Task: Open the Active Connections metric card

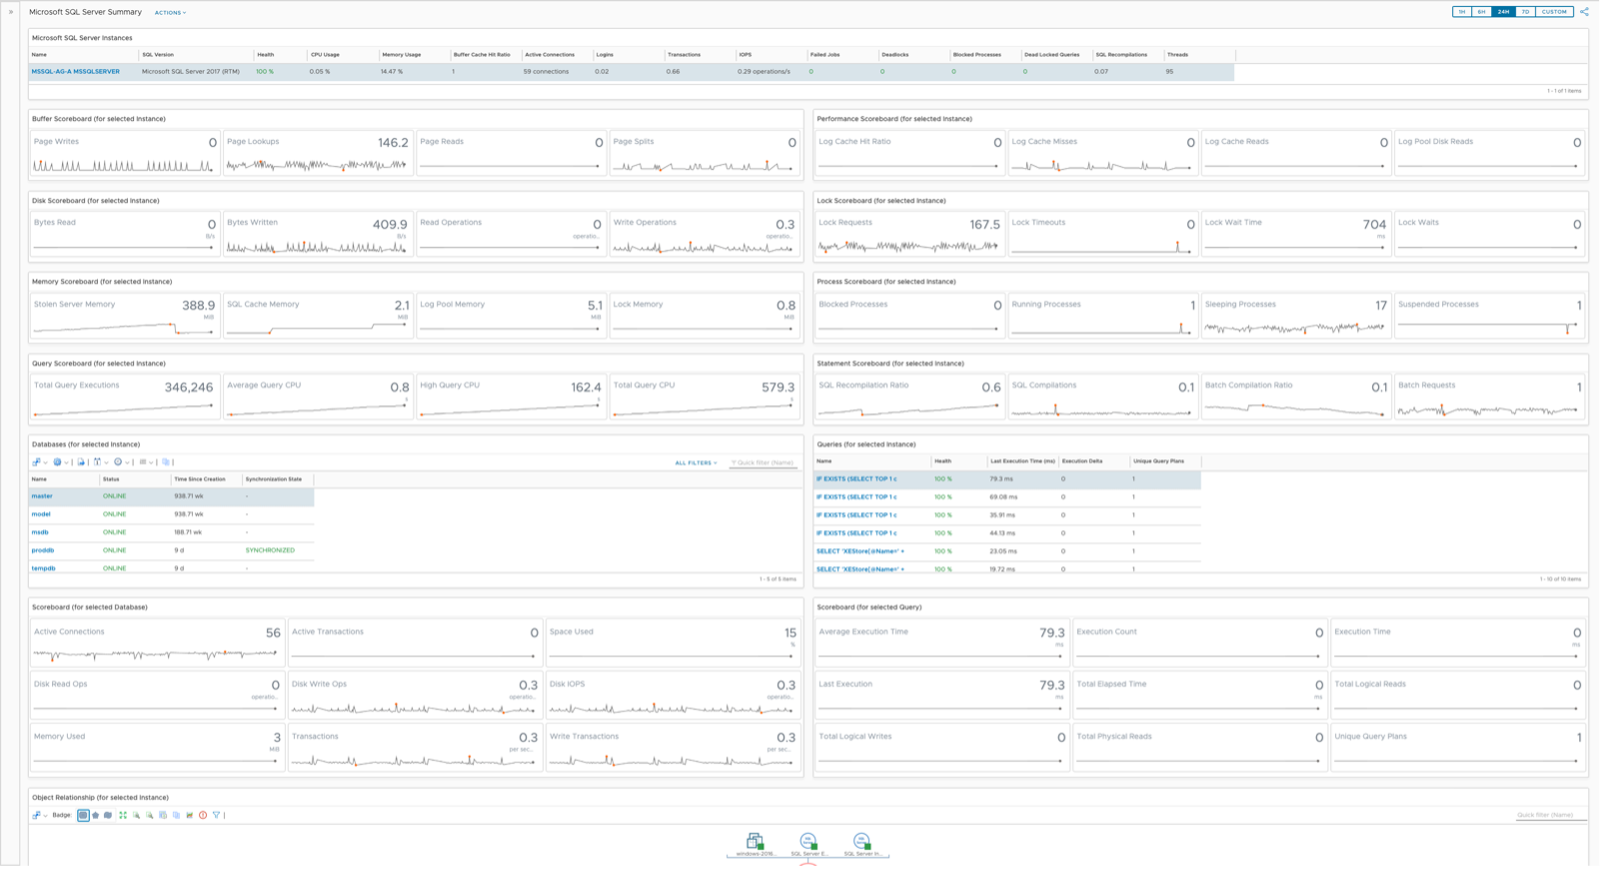Action: tap(157, 644)
